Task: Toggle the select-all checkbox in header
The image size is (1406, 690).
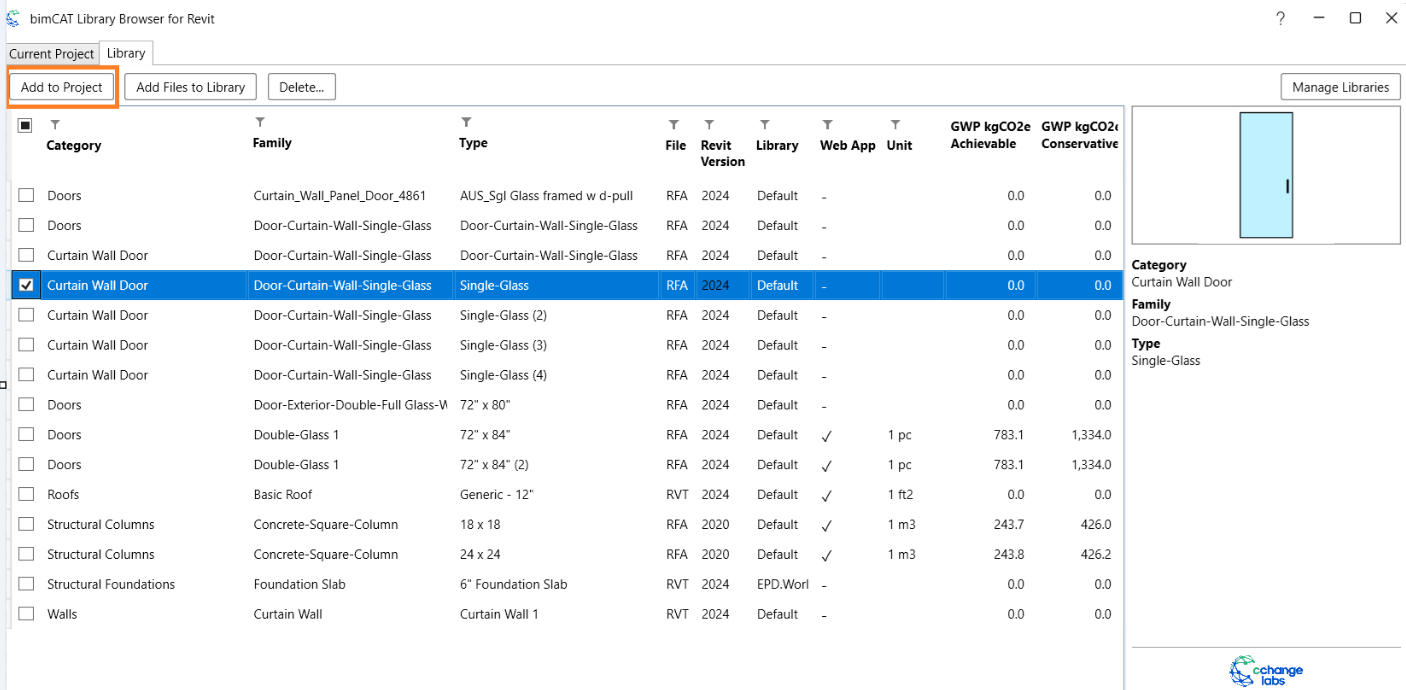Action: tap(25, 126)
